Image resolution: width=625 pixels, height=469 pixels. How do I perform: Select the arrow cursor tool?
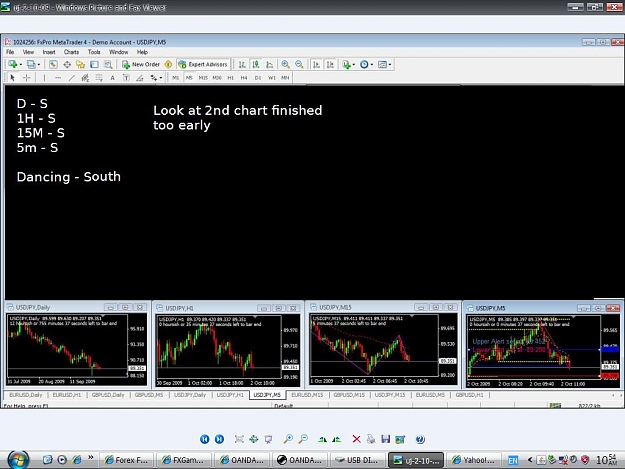point(12,78)
